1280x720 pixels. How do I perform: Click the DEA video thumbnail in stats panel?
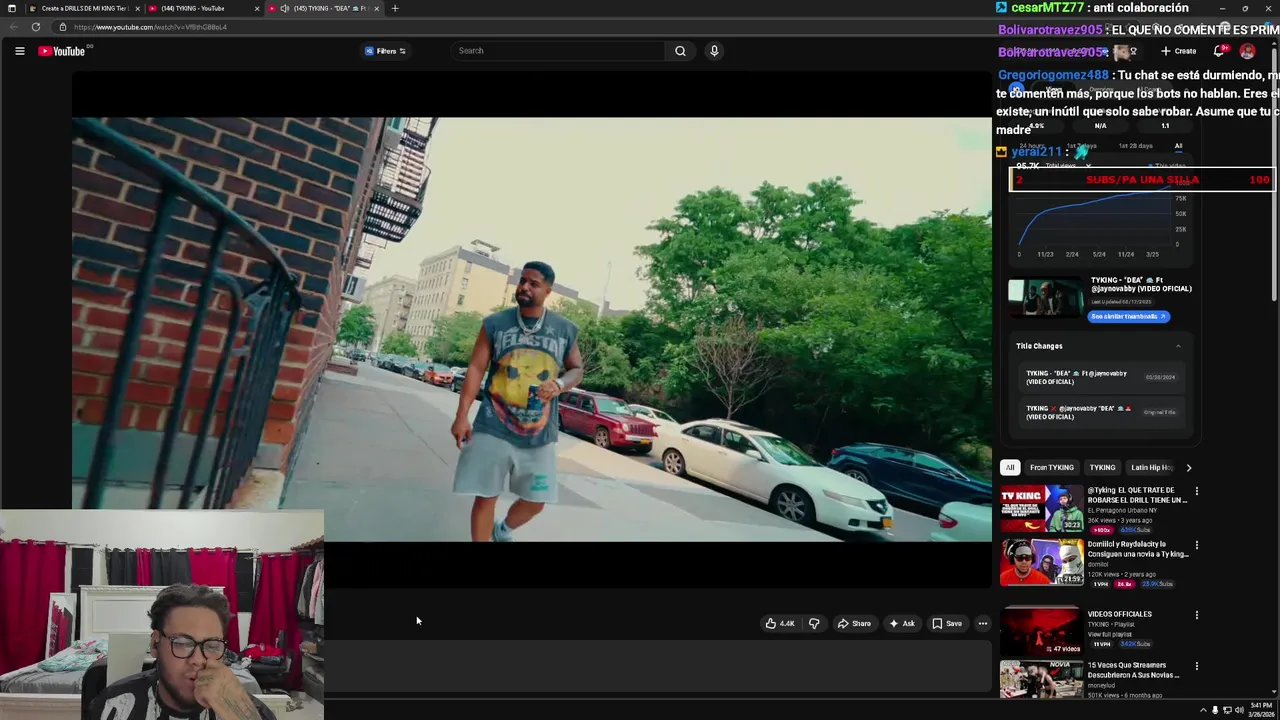pyautogui.click(x=1045, y=297)
